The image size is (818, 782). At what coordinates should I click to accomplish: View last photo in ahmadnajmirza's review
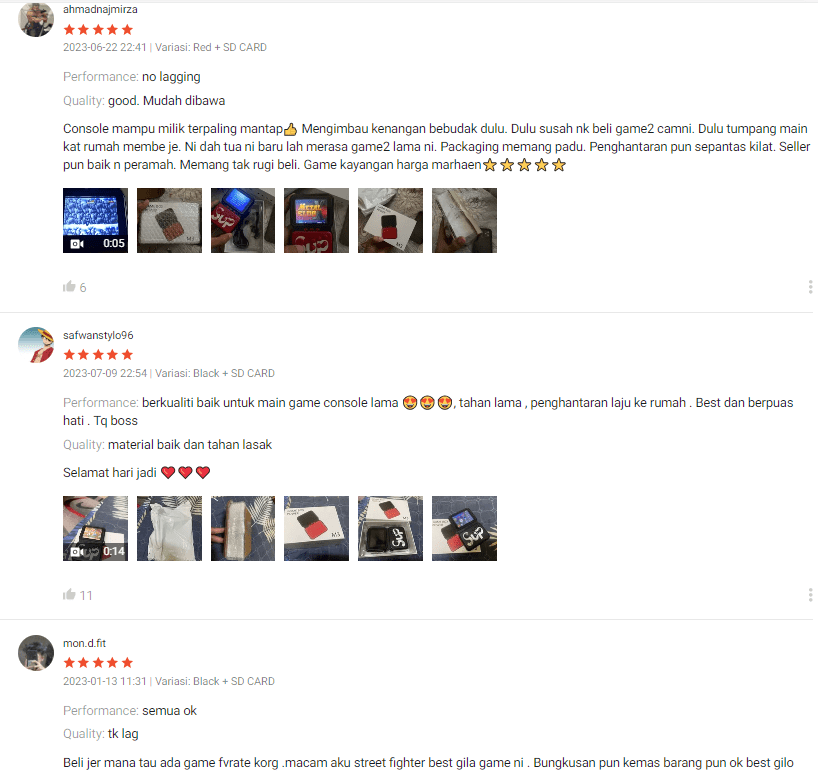tap(464, 221)
